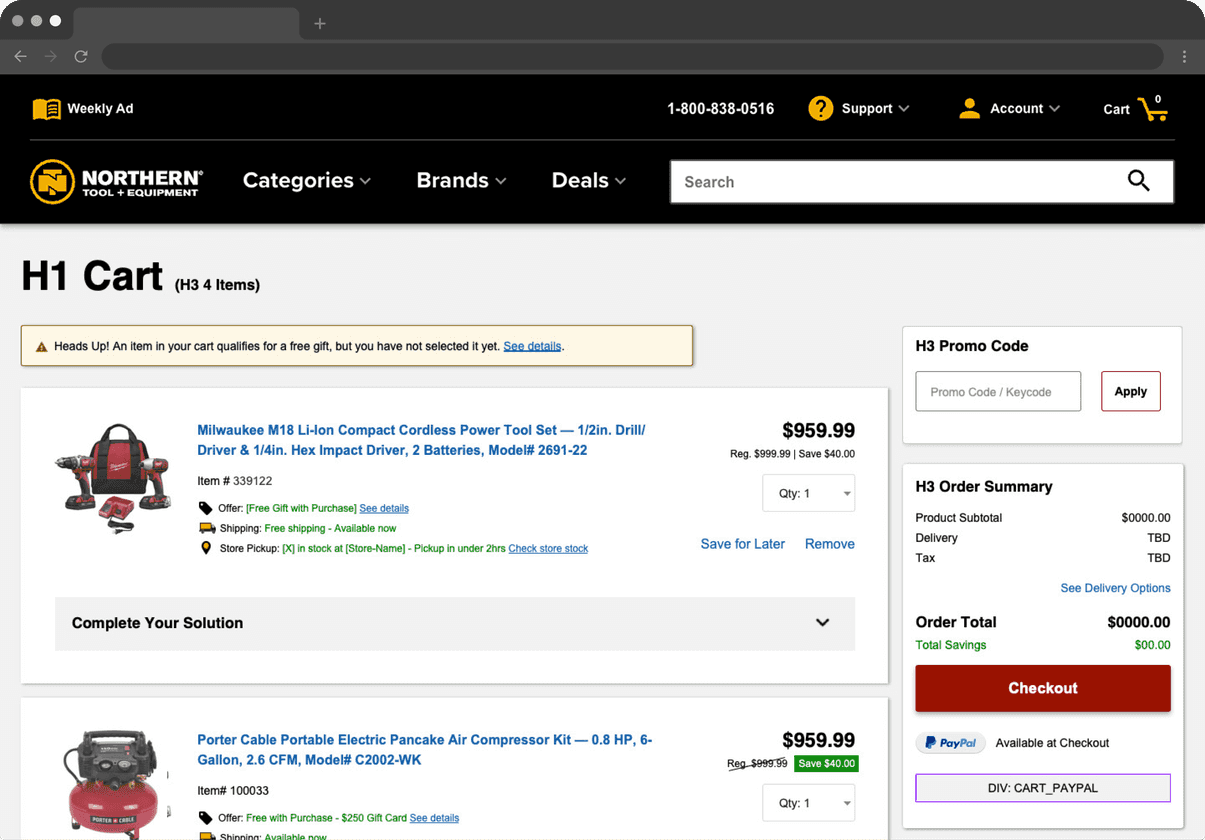
Task: Click the Total Savings label
Action: [951, 645]
